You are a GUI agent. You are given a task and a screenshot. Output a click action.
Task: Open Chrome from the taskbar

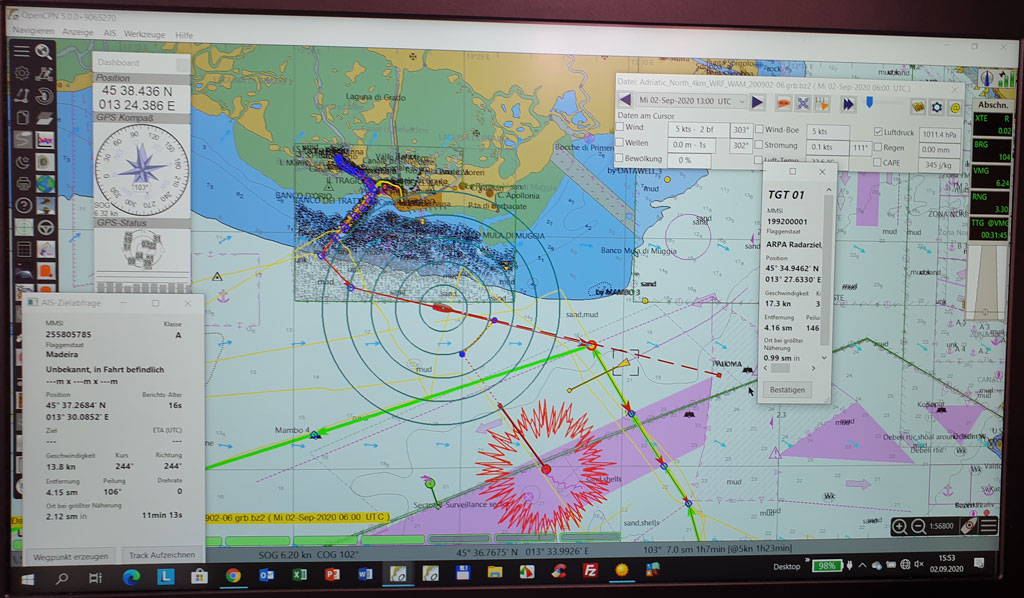tap(232, 575)
